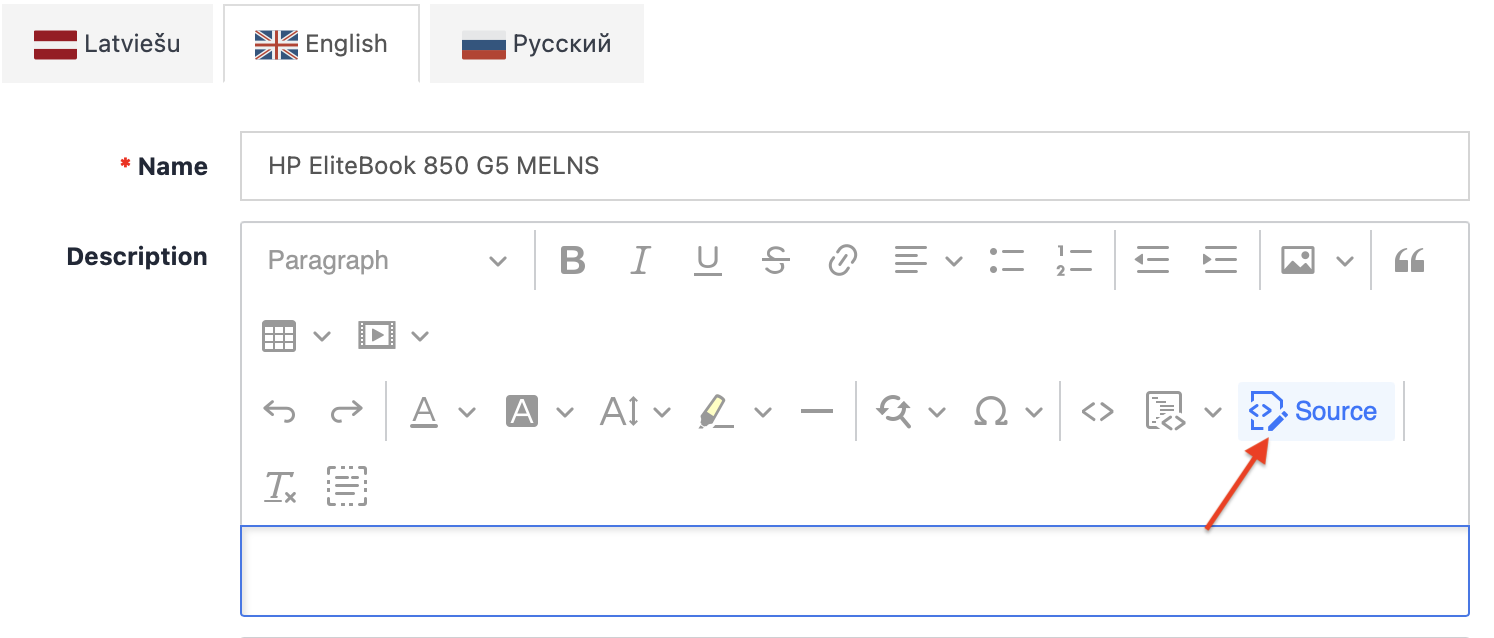The height and width of the screenshot is (638, 1494).
Task: Apply strikethrough to text
Action: 775,261
